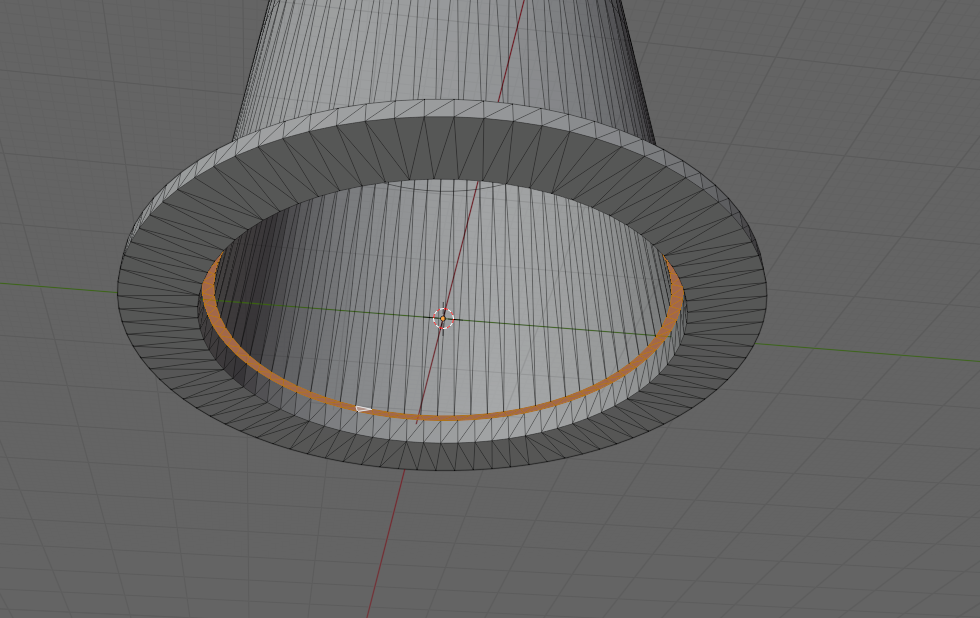
Task: Select the white highlighted active triangle face
Action: (362, 408)
